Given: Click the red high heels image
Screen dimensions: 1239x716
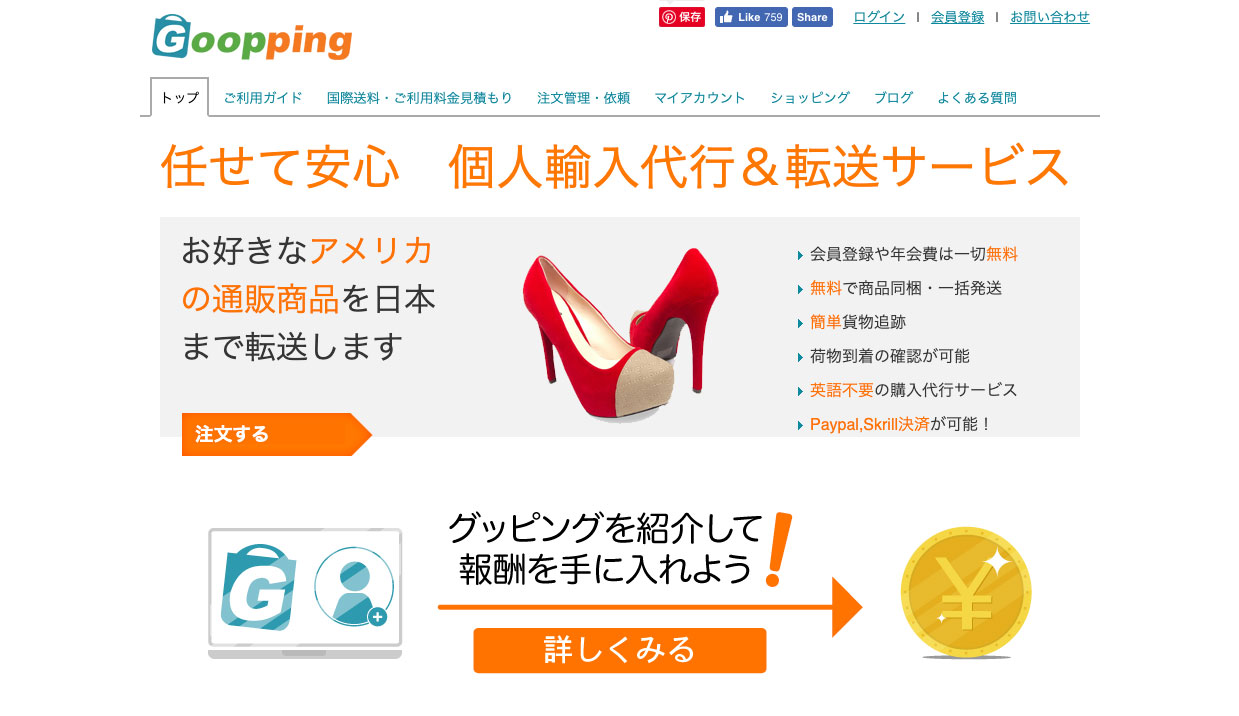Looking at the screenshot, I should click(620, 335).
